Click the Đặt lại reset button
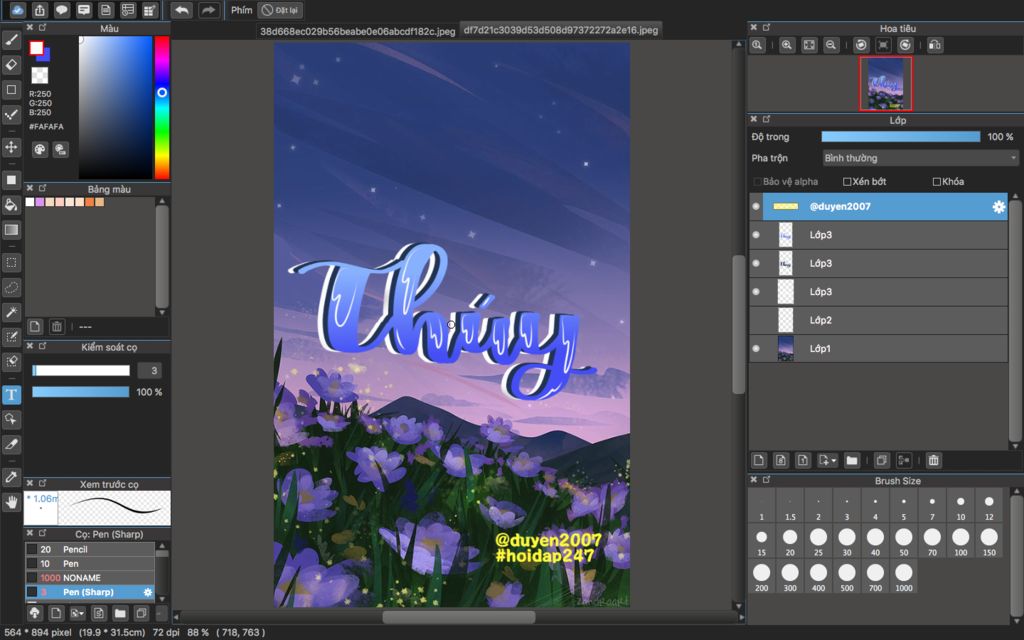The image size is (1024, 640). coord(281,10)
